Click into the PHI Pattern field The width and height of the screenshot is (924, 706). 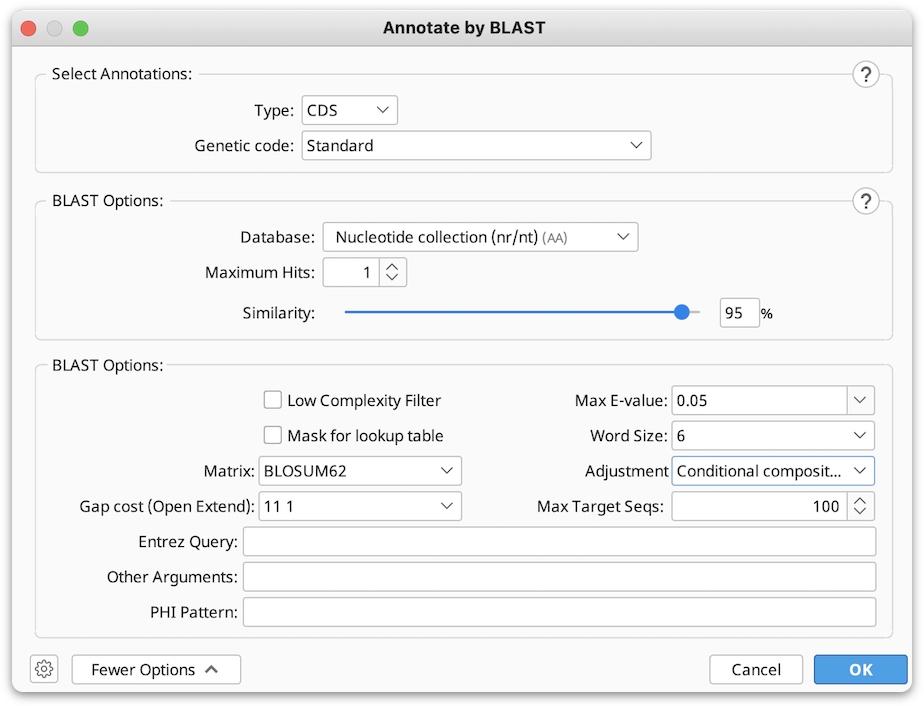coord(559,612)
